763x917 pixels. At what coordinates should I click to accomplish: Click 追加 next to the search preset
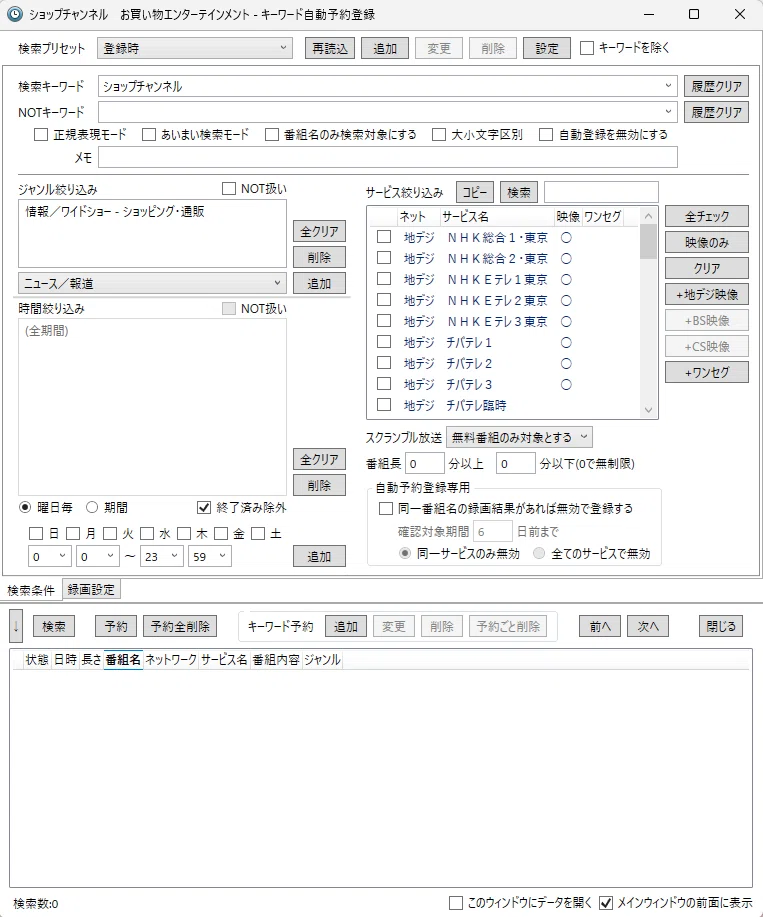(x=385, y=49)
